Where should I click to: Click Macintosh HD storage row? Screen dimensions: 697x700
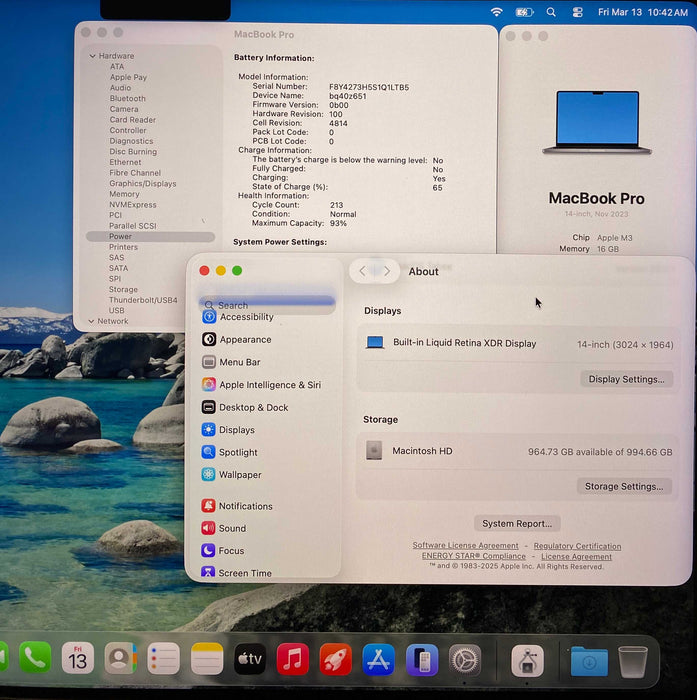[518, 451]
